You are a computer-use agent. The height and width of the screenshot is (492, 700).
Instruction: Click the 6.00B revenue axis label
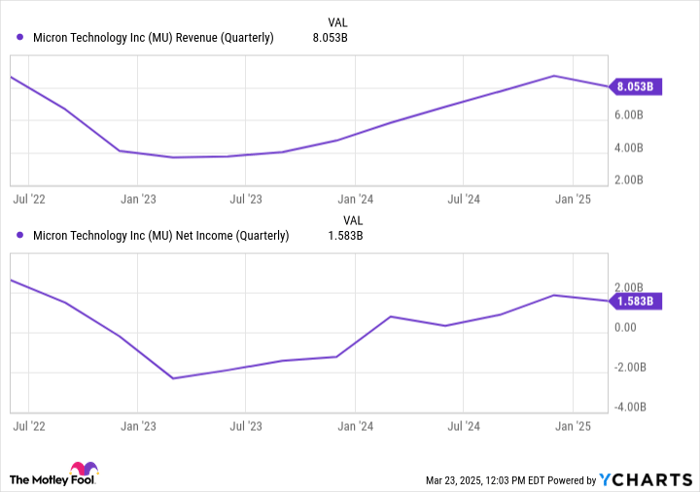629,115
